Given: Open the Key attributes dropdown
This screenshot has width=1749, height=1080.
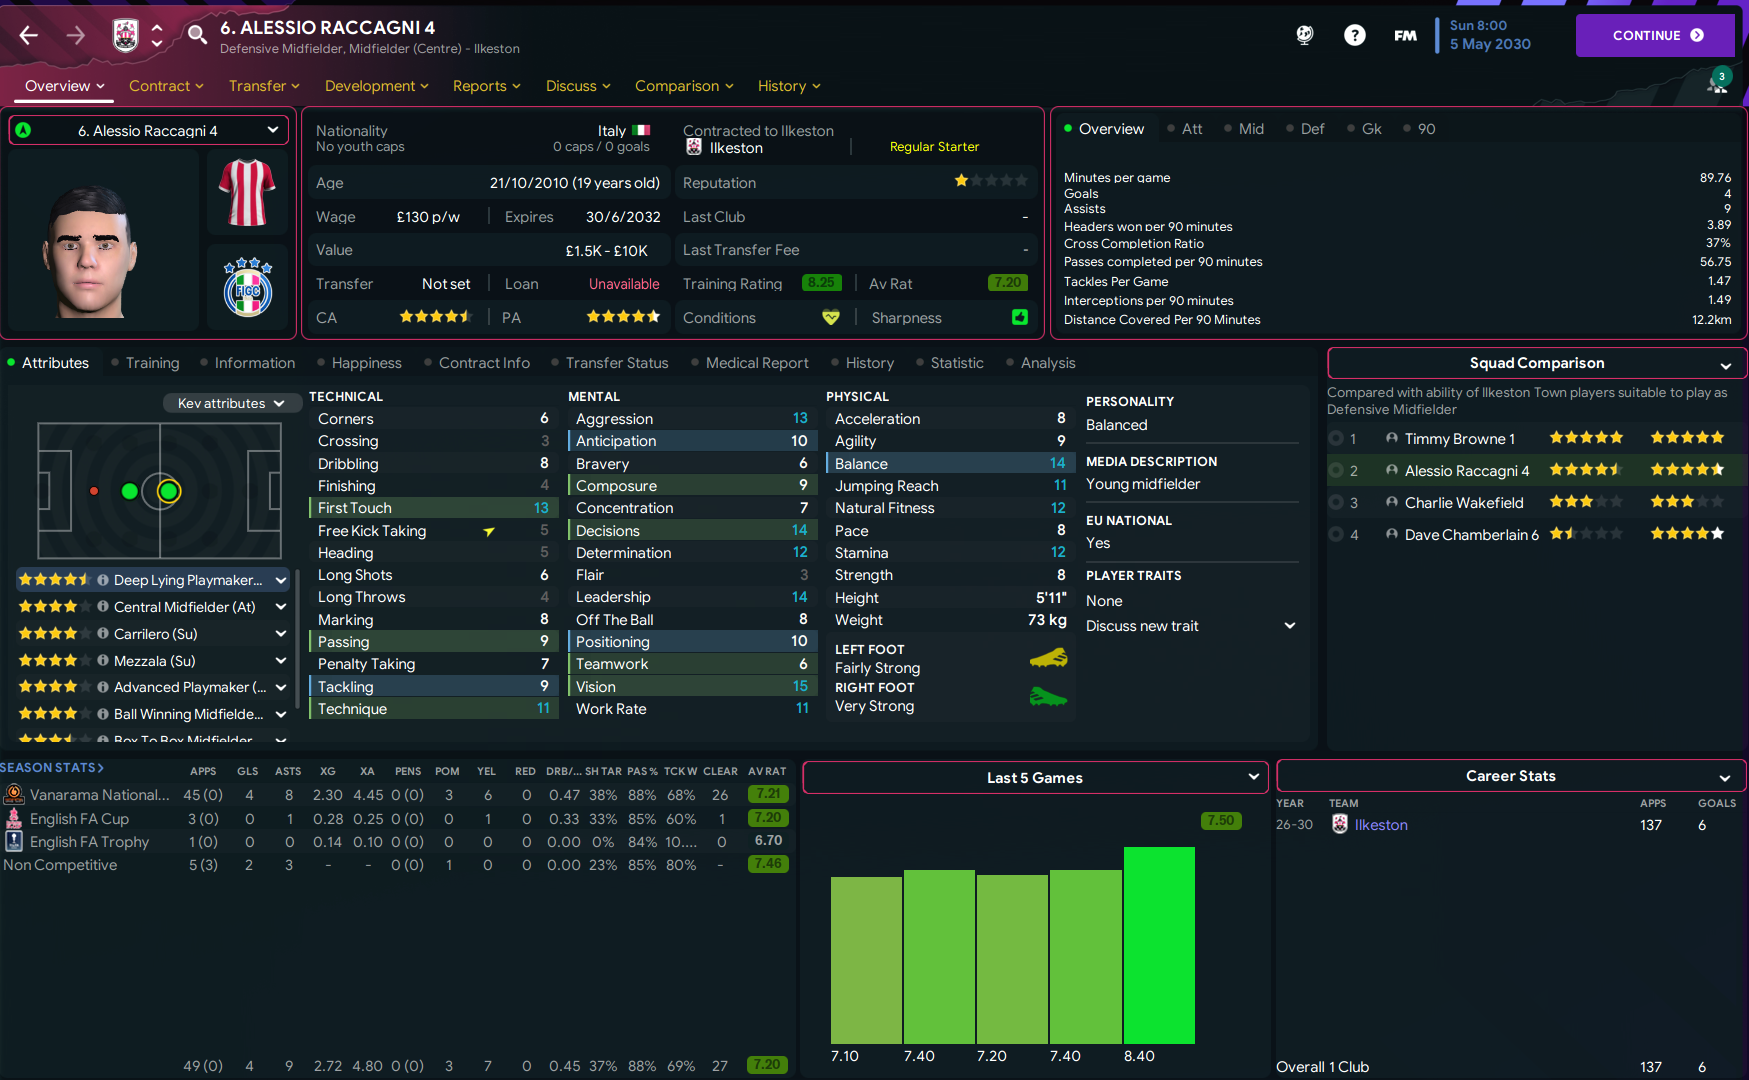Looking at the screenshot, I should [232, 403].
